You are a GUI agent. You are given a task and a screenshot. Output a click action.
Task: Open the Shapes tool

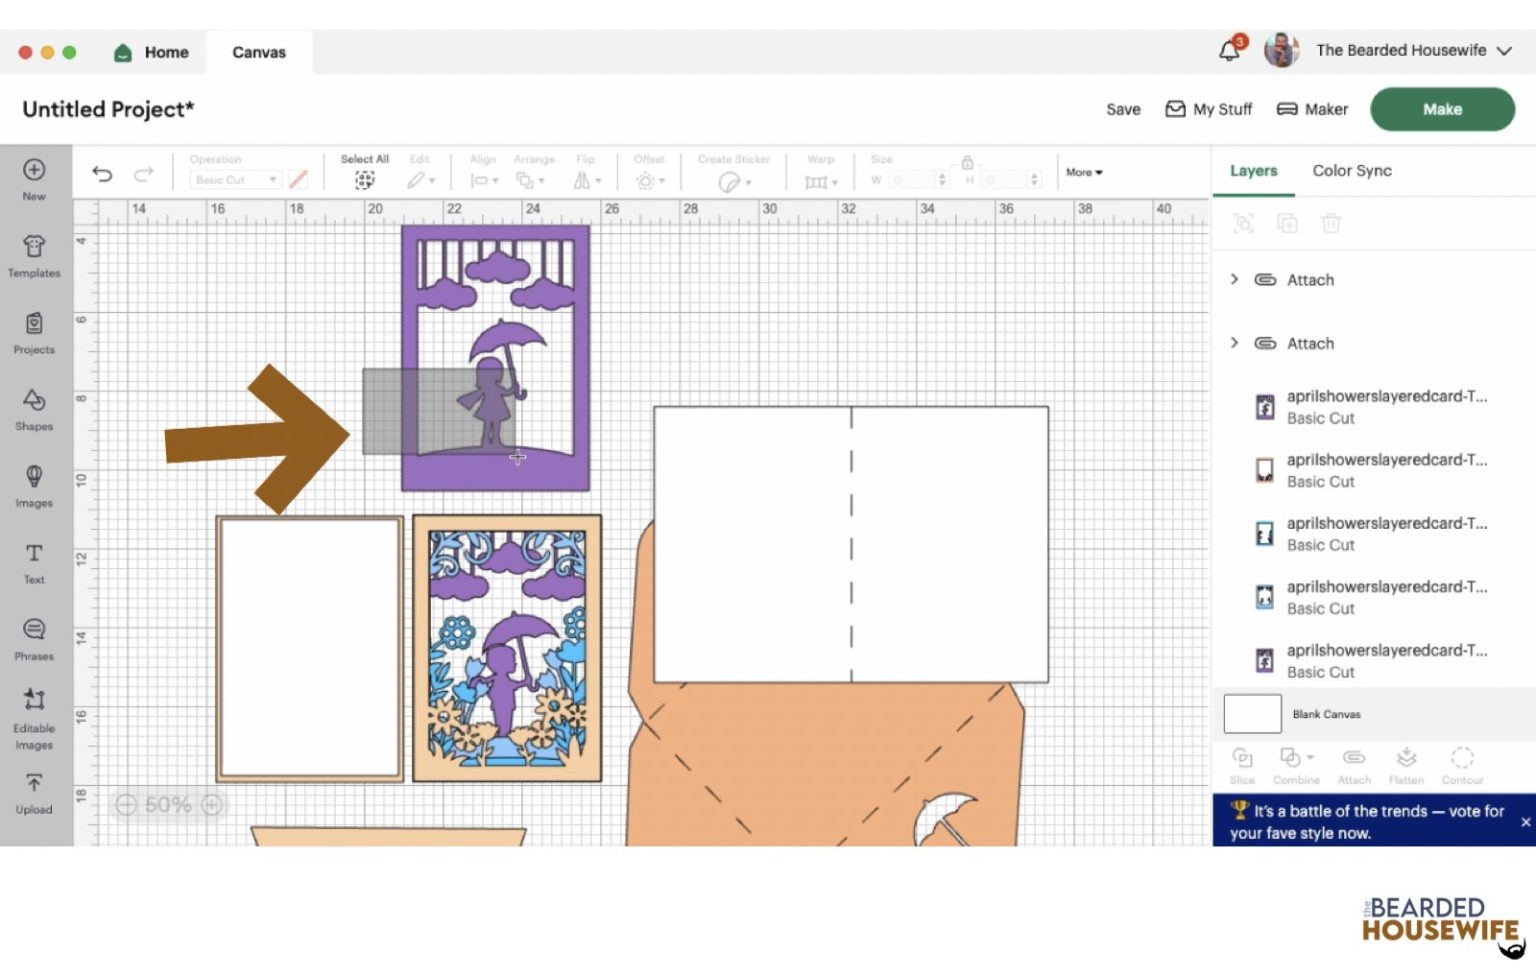click(x=34, y=409)
